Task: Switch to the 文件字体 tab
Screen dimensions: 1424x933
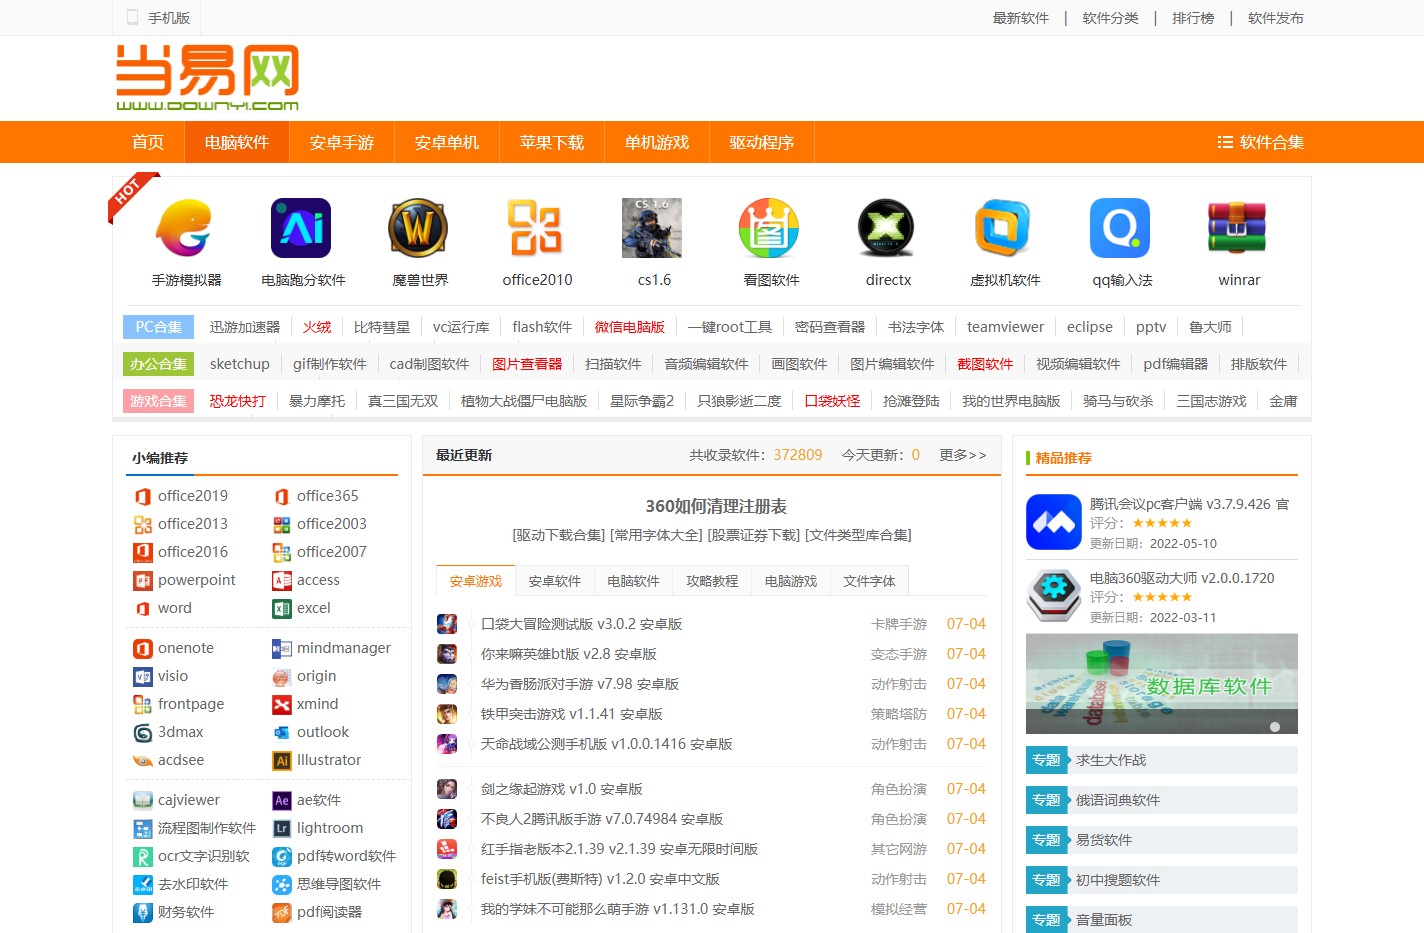Action: pos(870,581)
